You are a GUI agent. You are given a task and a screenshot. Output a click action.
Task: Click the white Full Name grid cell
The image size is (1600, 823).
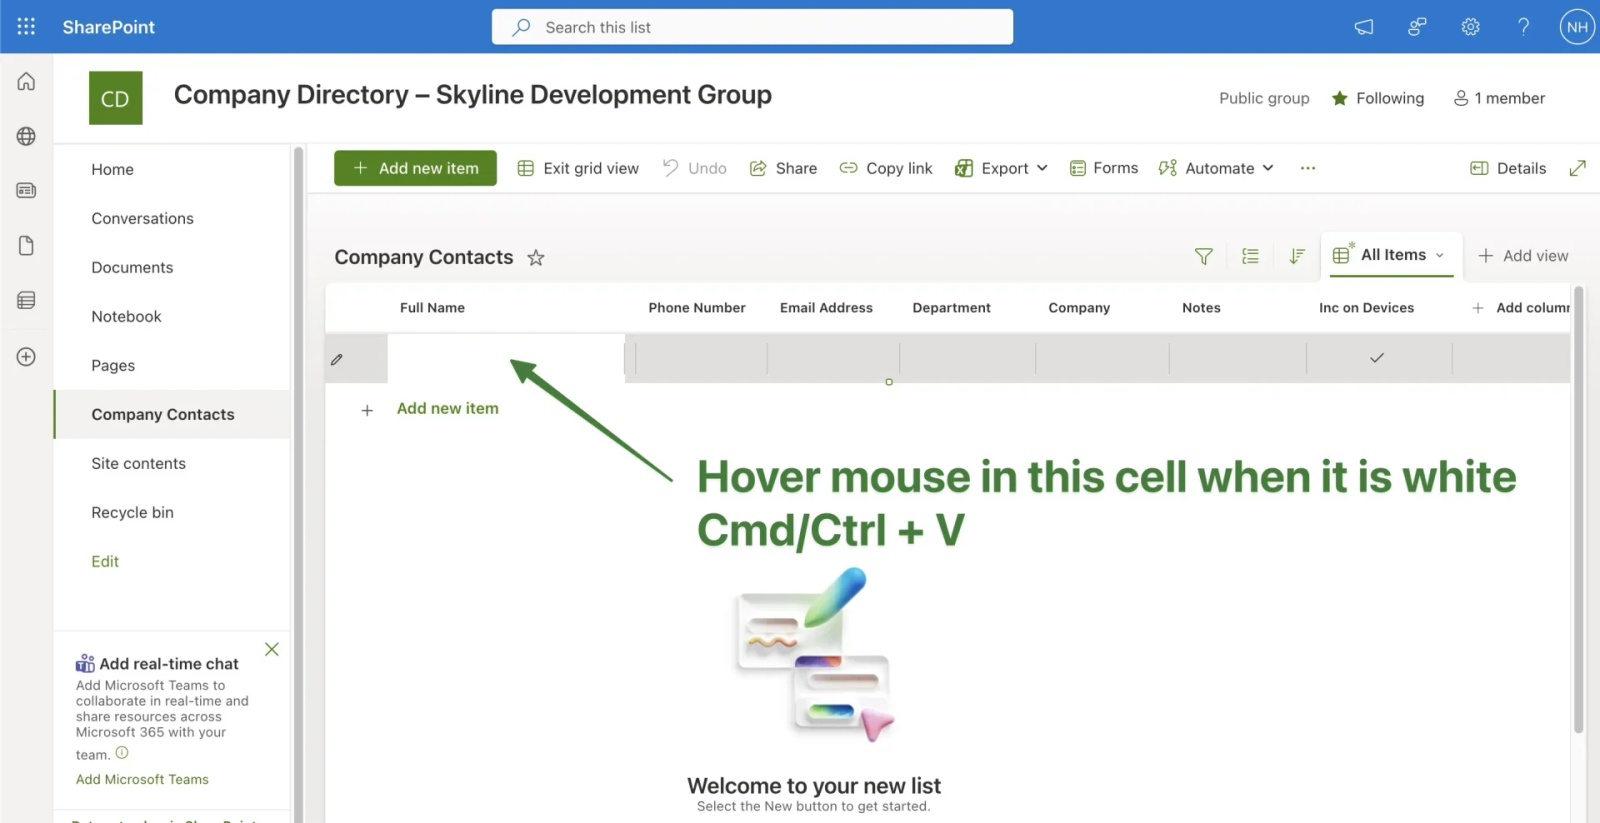point(506,358)
